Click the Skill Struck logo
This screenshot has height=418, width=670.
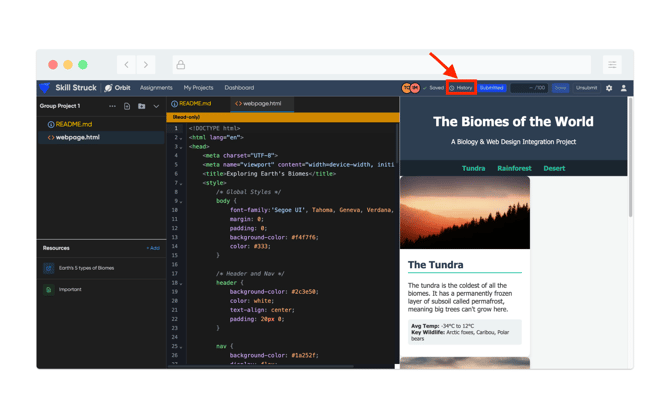[x=68, y=88]
